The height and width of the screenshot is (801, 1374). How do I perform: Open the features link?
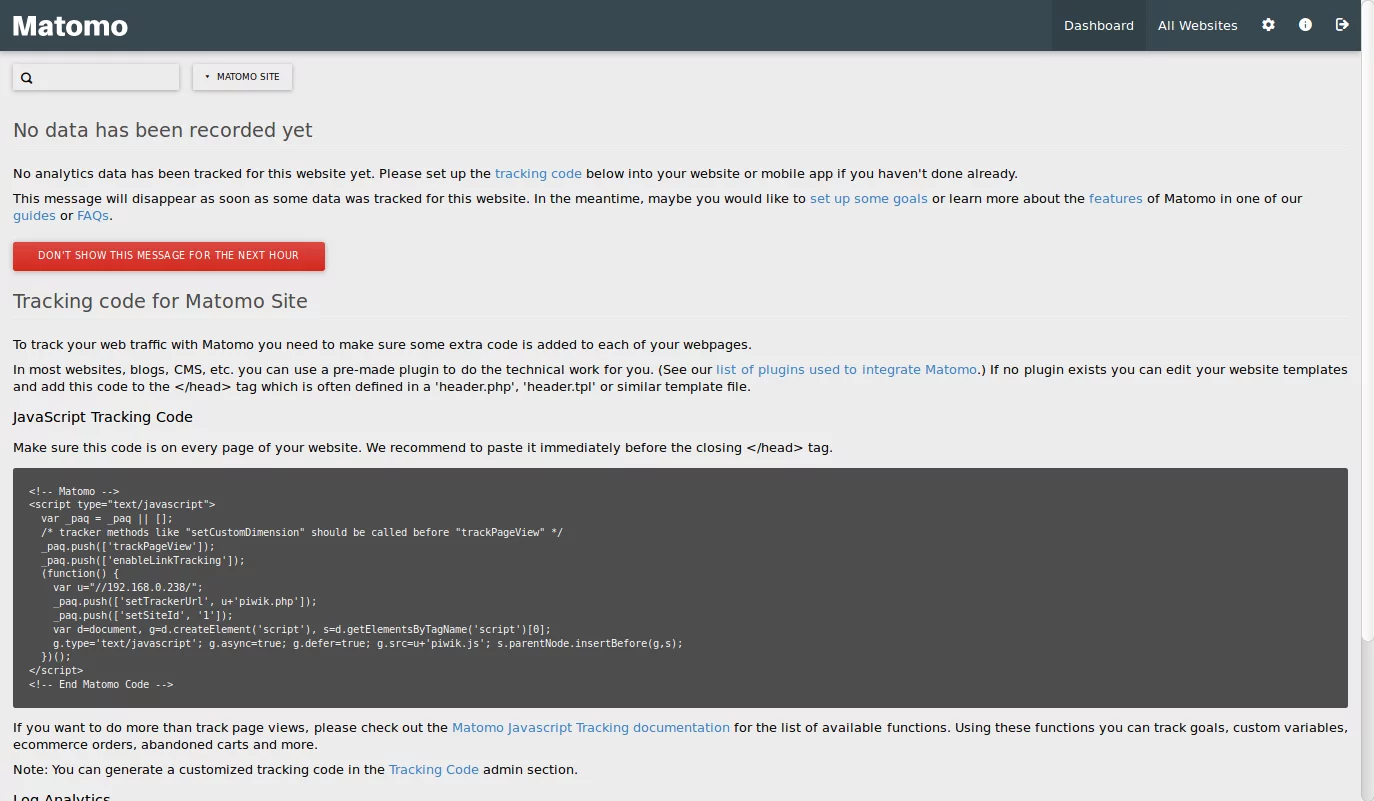(1116, 199)
